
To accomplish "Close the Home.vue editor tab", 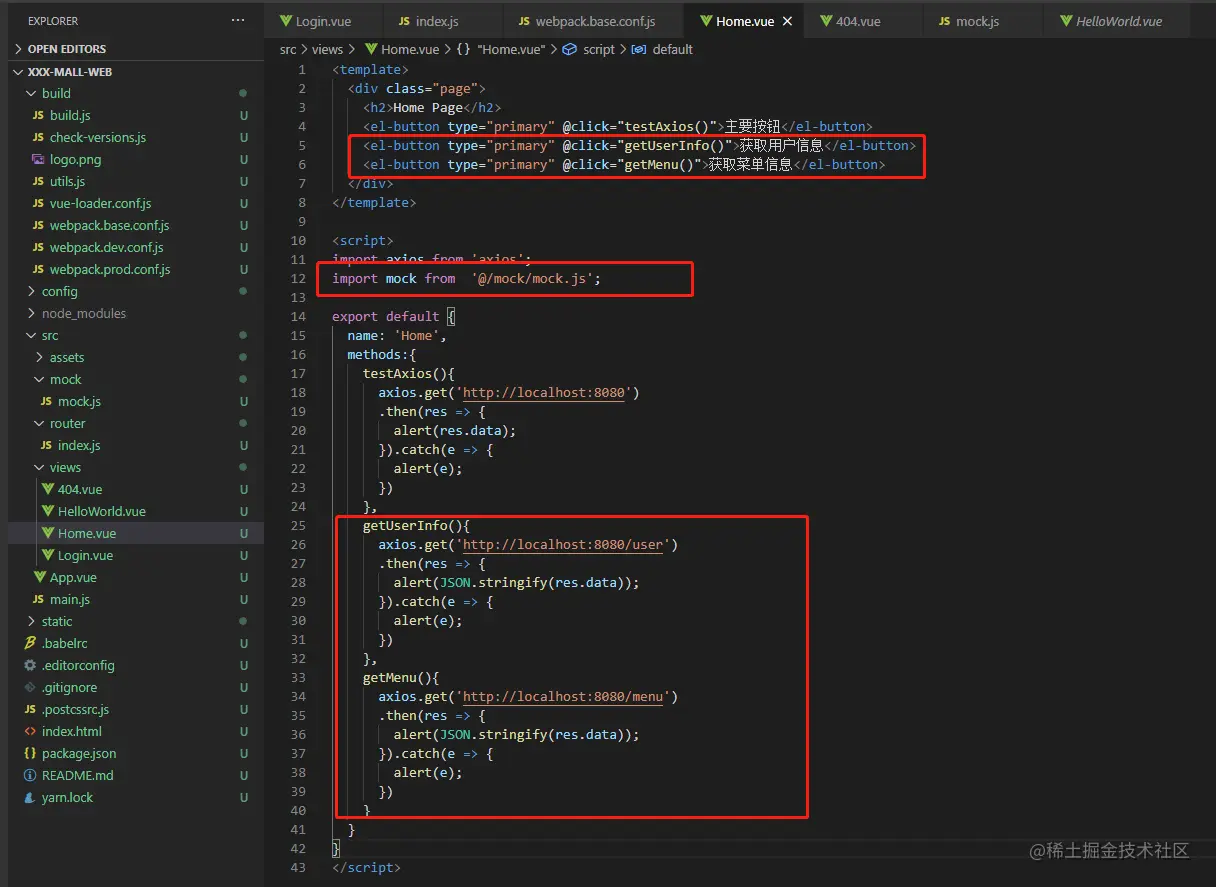I will click(x=787, y=21).
